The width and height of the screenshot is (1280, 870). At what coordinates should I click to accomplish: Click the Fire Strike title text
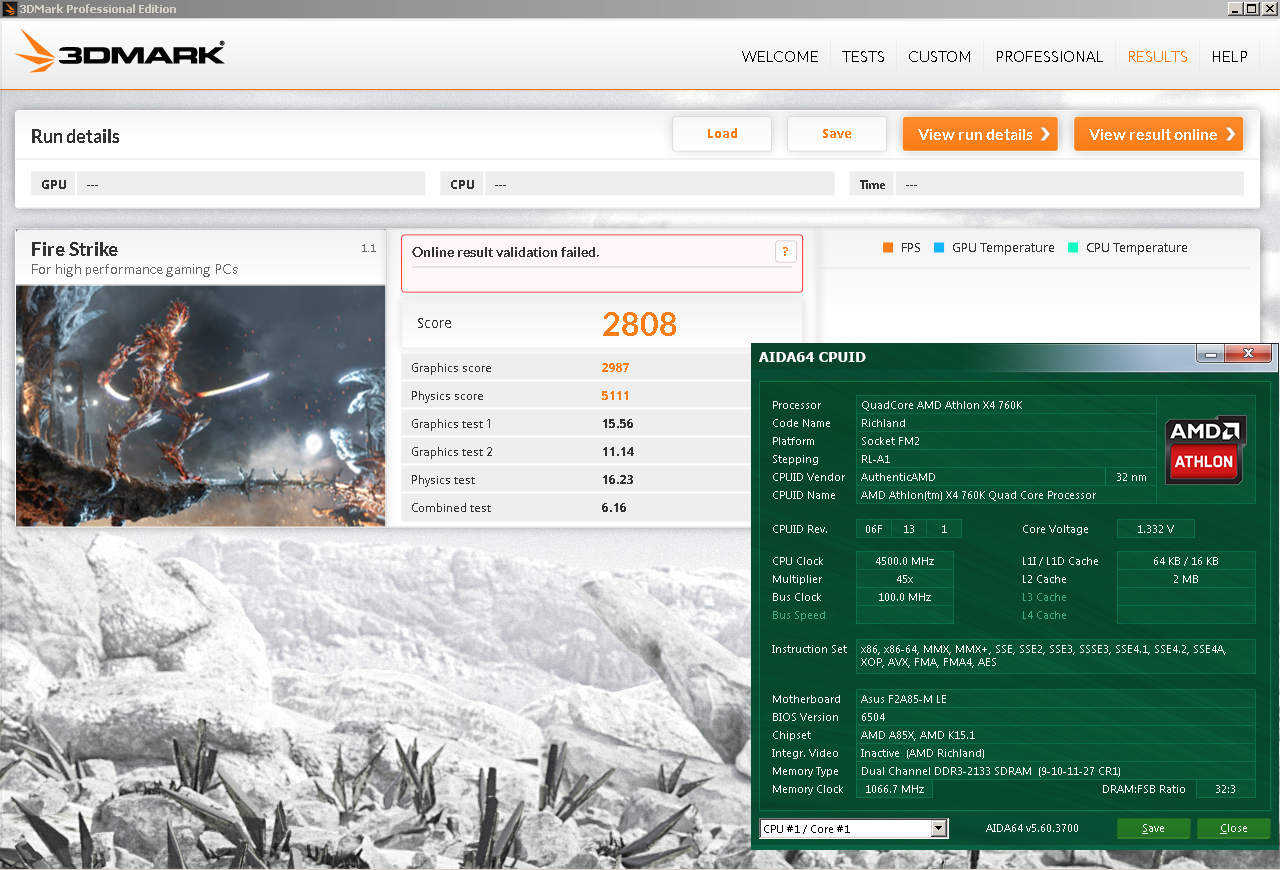point(74,249)
